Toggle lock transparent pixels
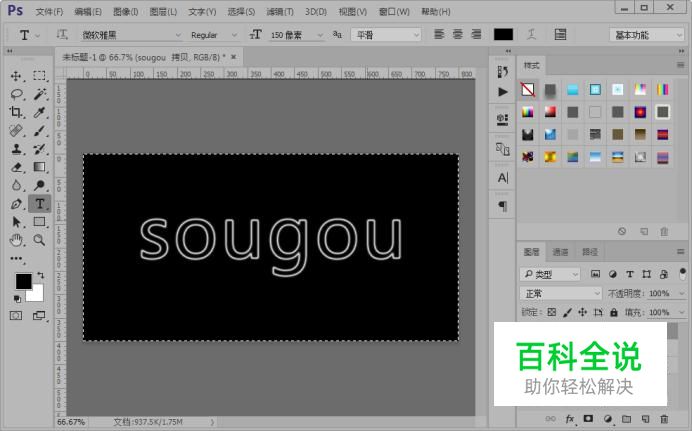This screenshot has width=692, height=431. (x=552, y=312)
